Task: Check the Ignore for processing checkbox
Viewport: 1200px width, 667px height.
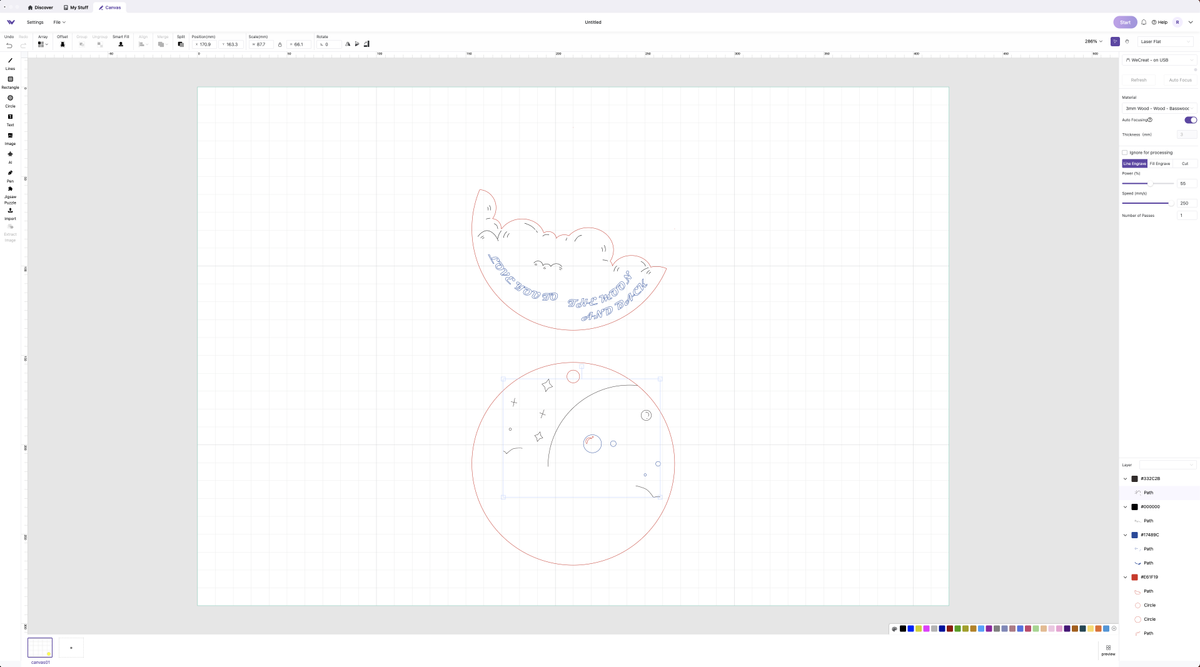Action: [x=1124, y=152]
